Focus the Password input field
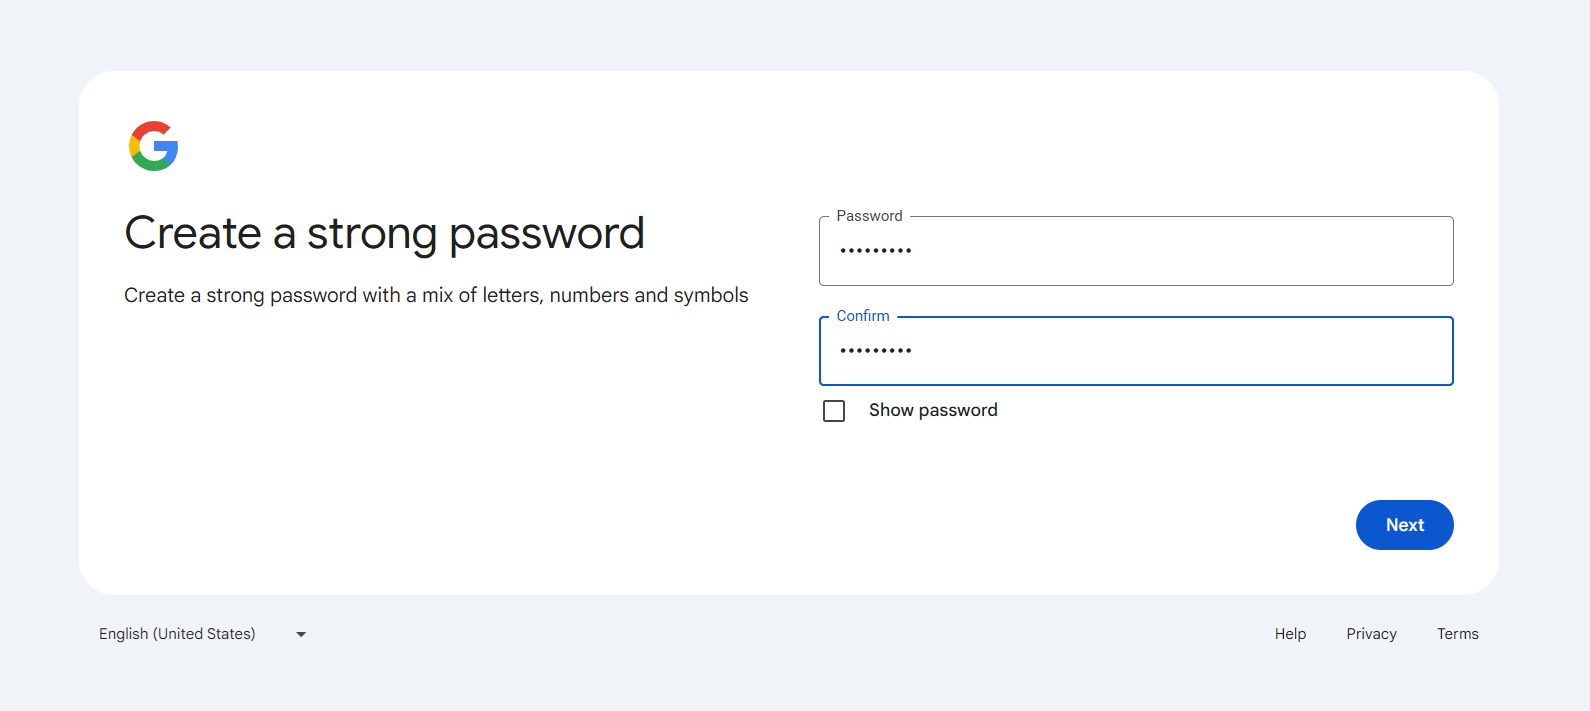Image resolution: width=1590 pixels, height=711 pixels. (1135, 251)
